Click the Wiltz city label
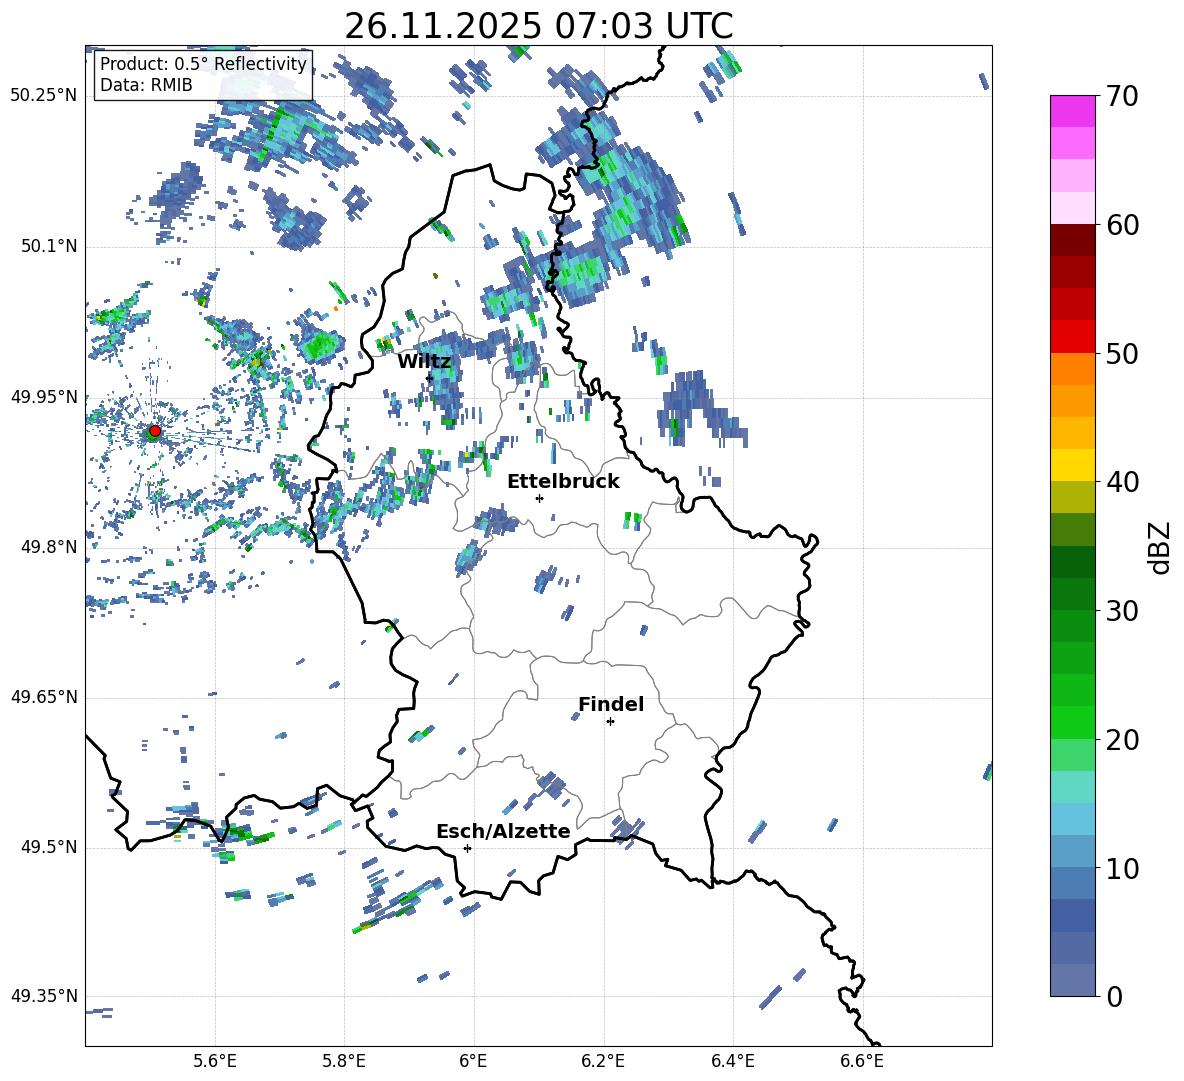Image resolution: width=1184 pixels, height=1081 pixels. [x=424, y=362]
